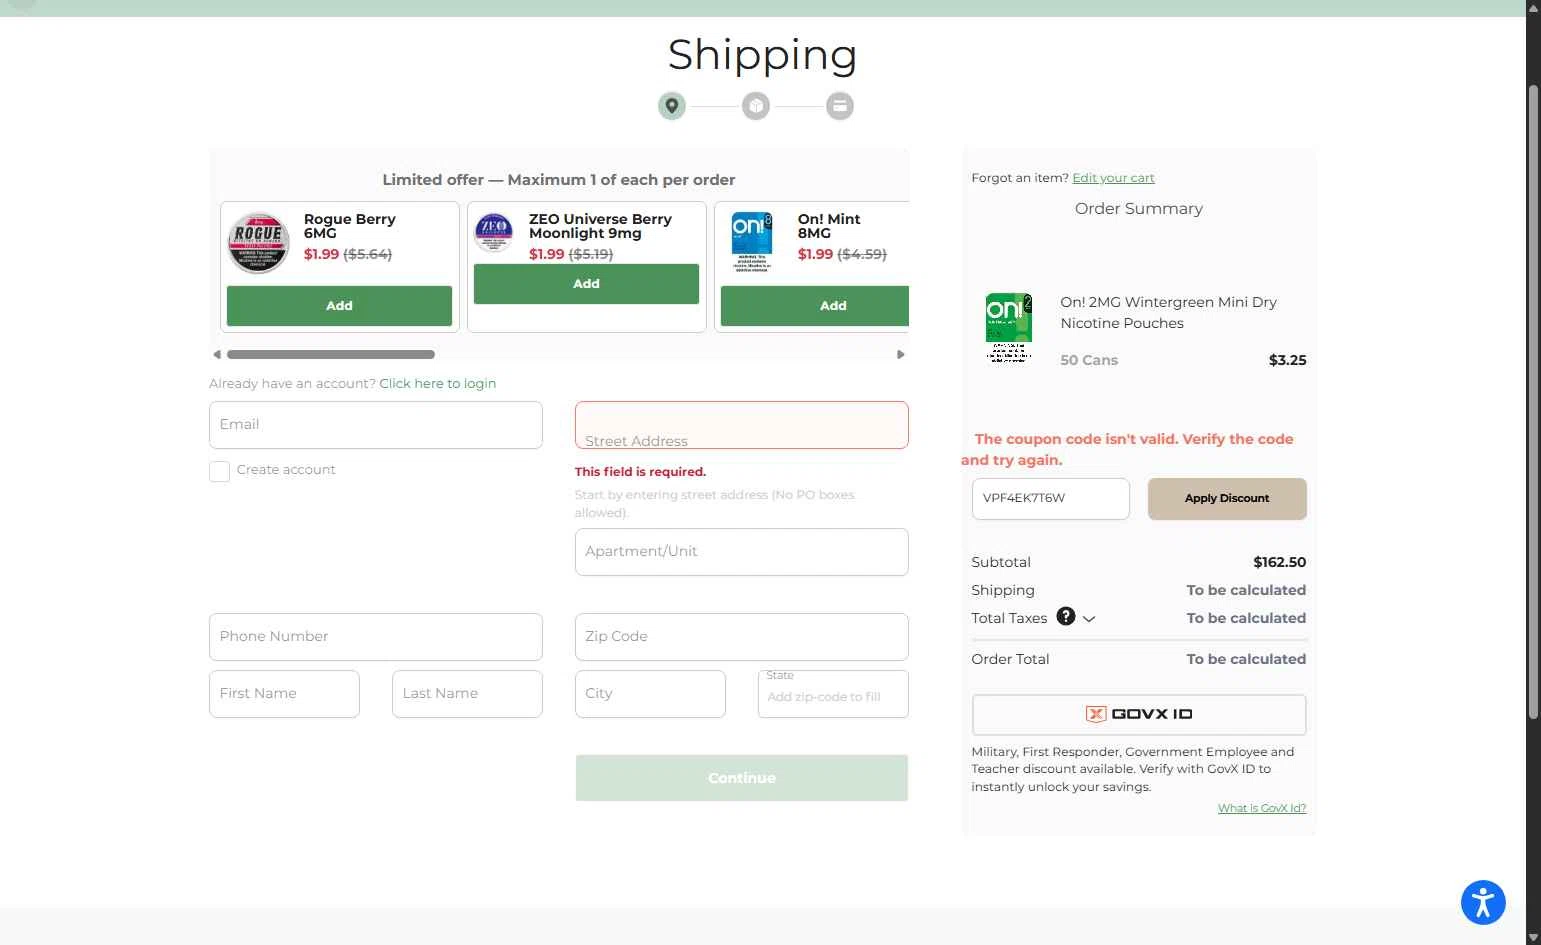Open the What is GovX Id link
1541x945 pixels.
click(x=1262, y=808)
